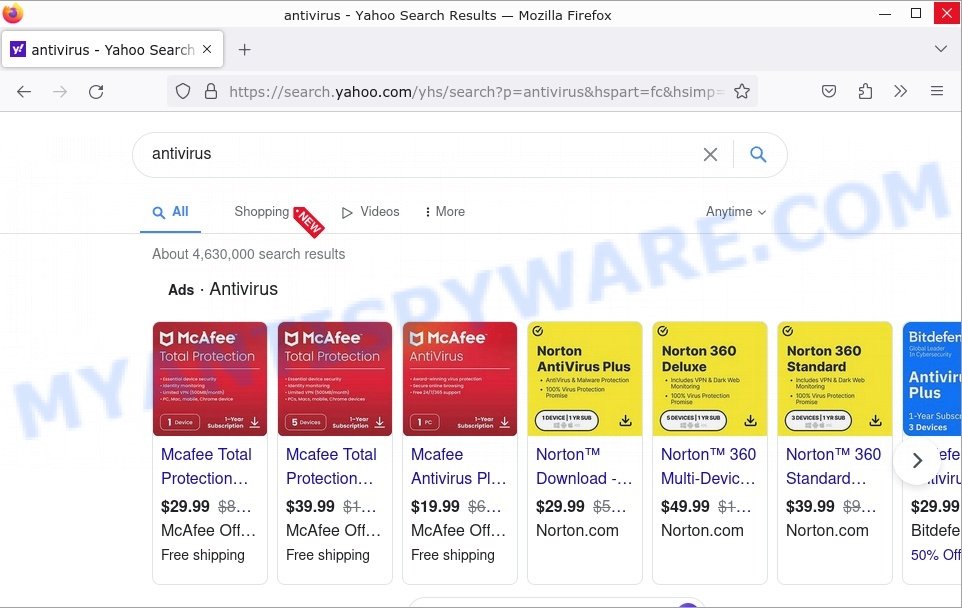
Task: Bookmark this page with the star
Action: [742, 92]
